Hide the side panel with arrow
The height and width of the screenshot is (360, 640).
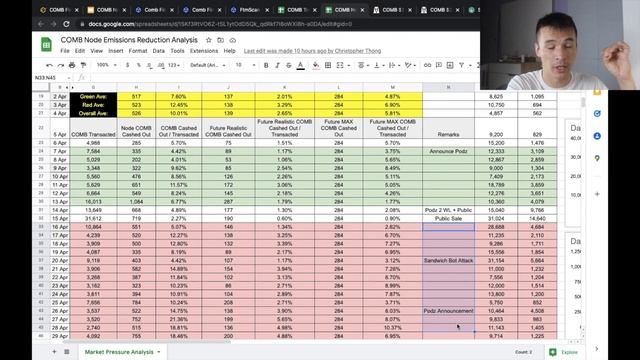click(x=597, y=349)
